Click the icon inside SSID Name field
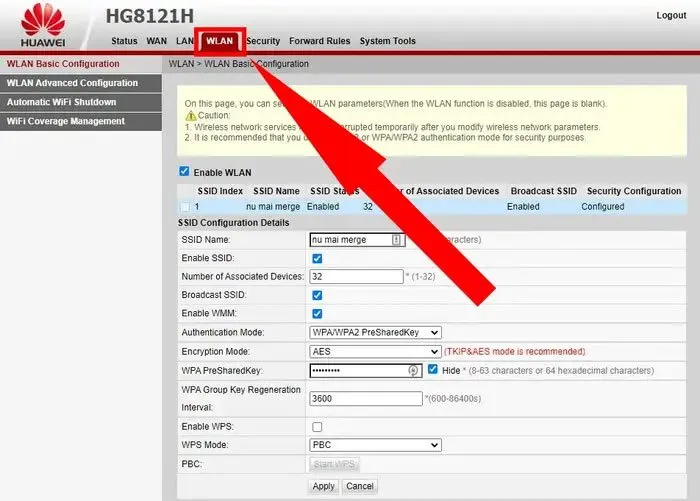700x501 pixels. pyautogui.click(x=396, y=240)
